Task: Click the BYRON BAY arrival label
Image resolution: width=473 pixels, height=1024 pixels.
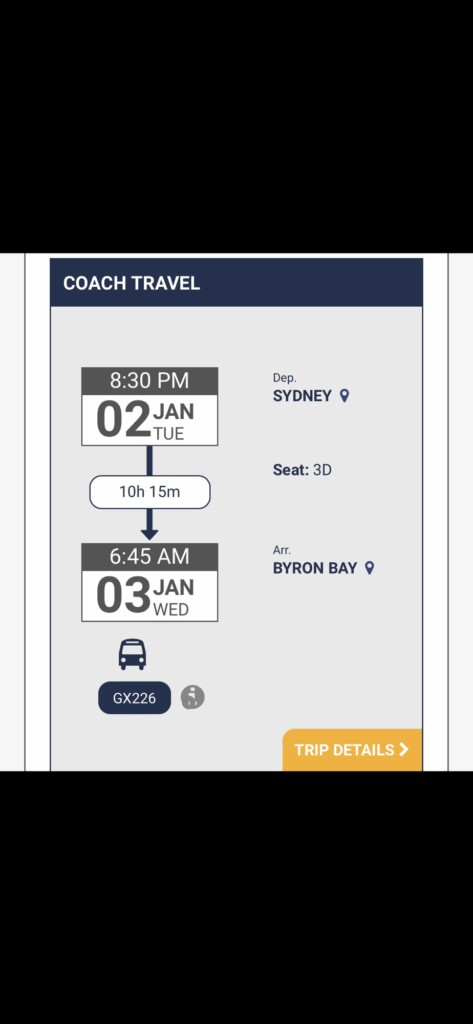Action: tap(315, 568)
